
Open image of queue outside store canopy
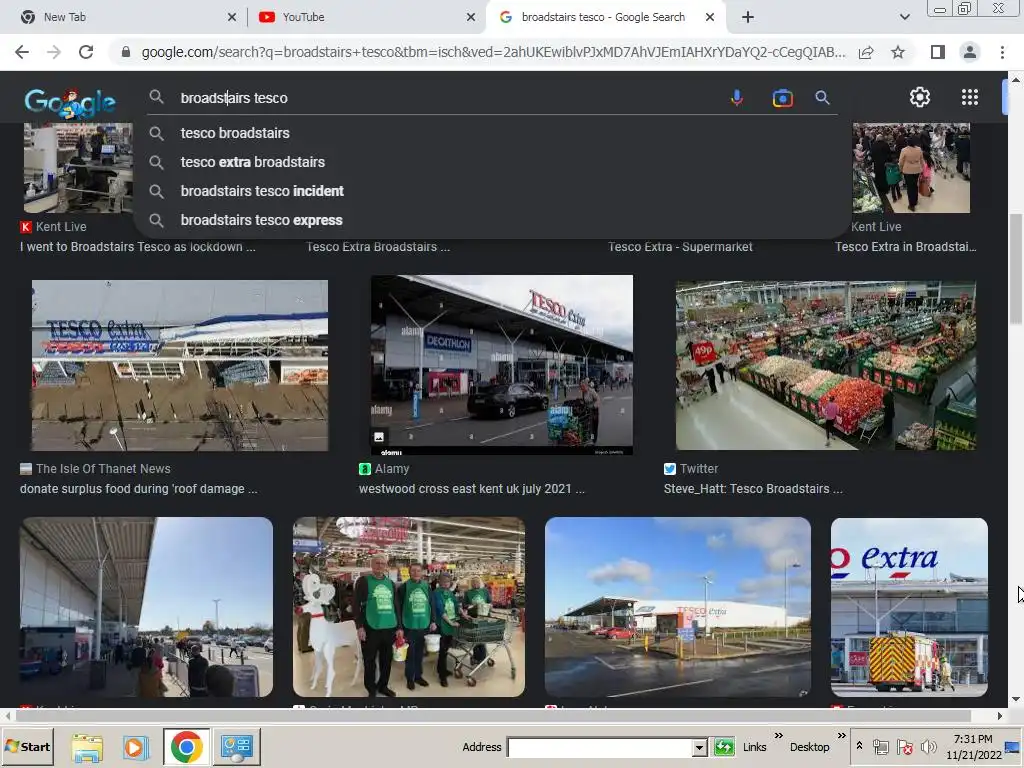coord(146,607)
